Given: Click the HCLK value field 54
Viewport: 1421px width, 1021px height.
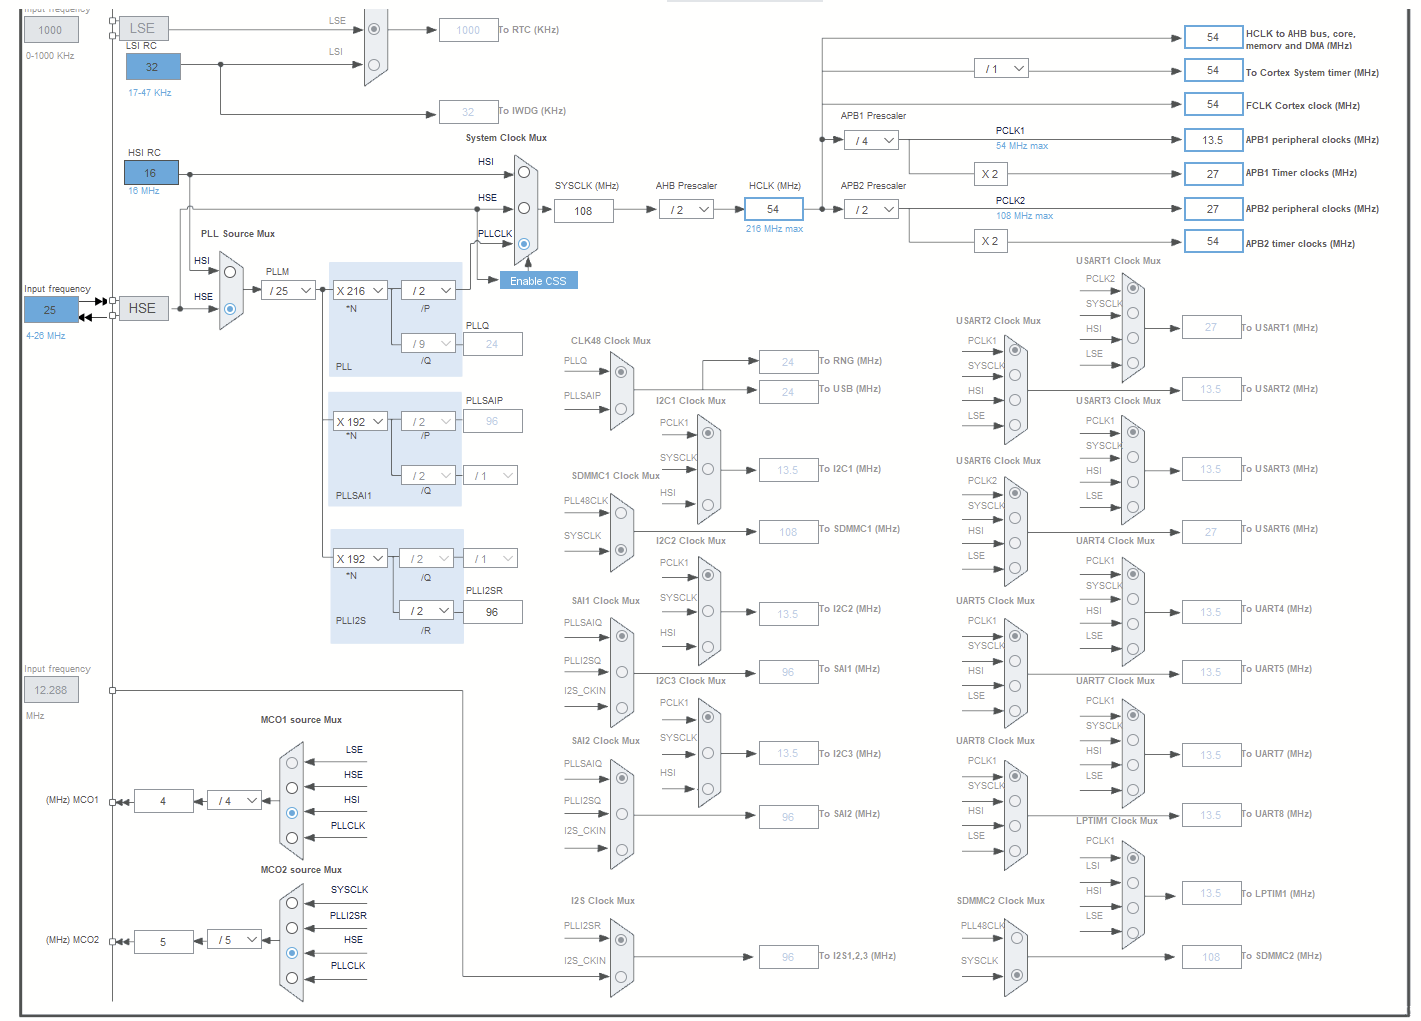Looking at the screenshot, I should [x=773, y=209].
